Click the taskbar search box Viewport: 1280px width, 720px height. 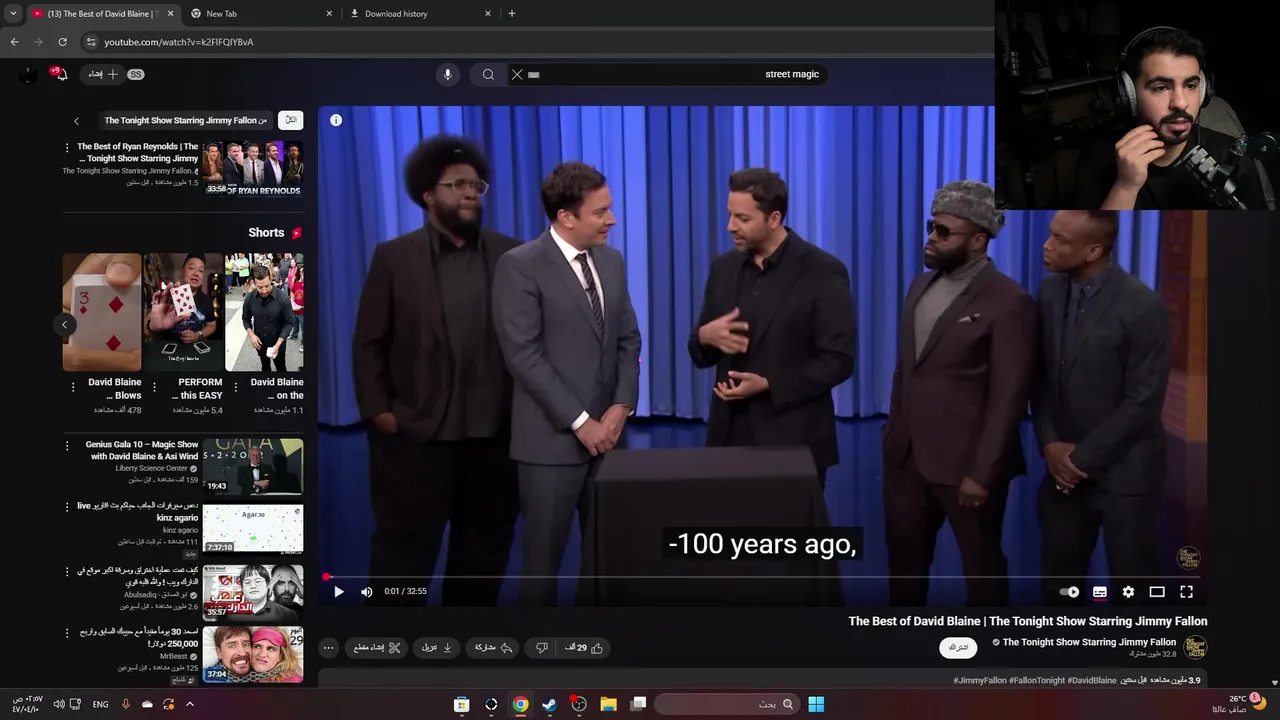point(726,704)
